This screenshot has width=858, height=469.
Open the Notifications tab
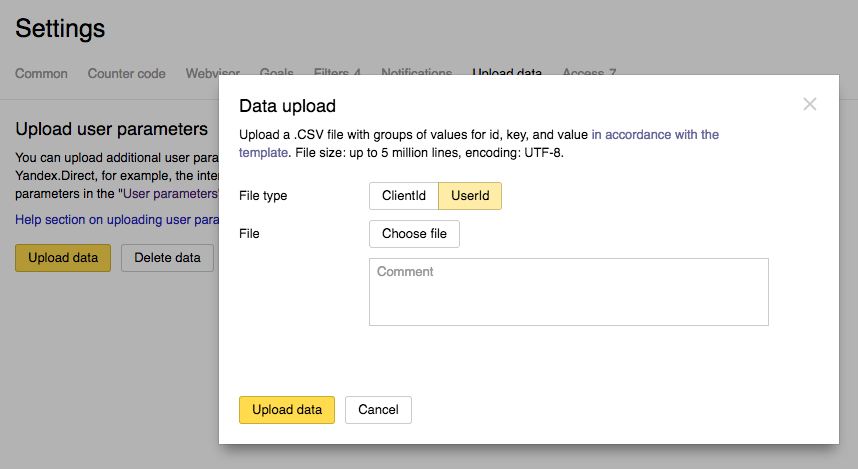point(416,73)
